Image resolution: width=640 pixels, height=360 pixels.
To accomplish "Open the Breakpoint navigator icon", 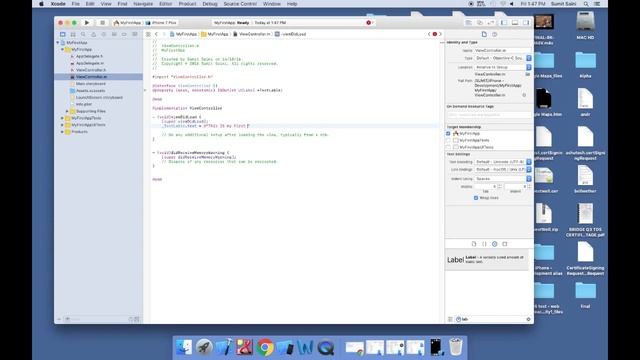I will tap(124, 34).
